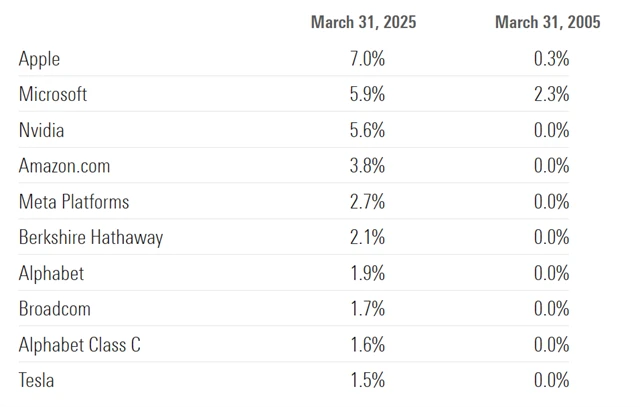Click the March 31, 2025 column header
Image resolution: width=640 pixels, height=407 pixels.
363,22
